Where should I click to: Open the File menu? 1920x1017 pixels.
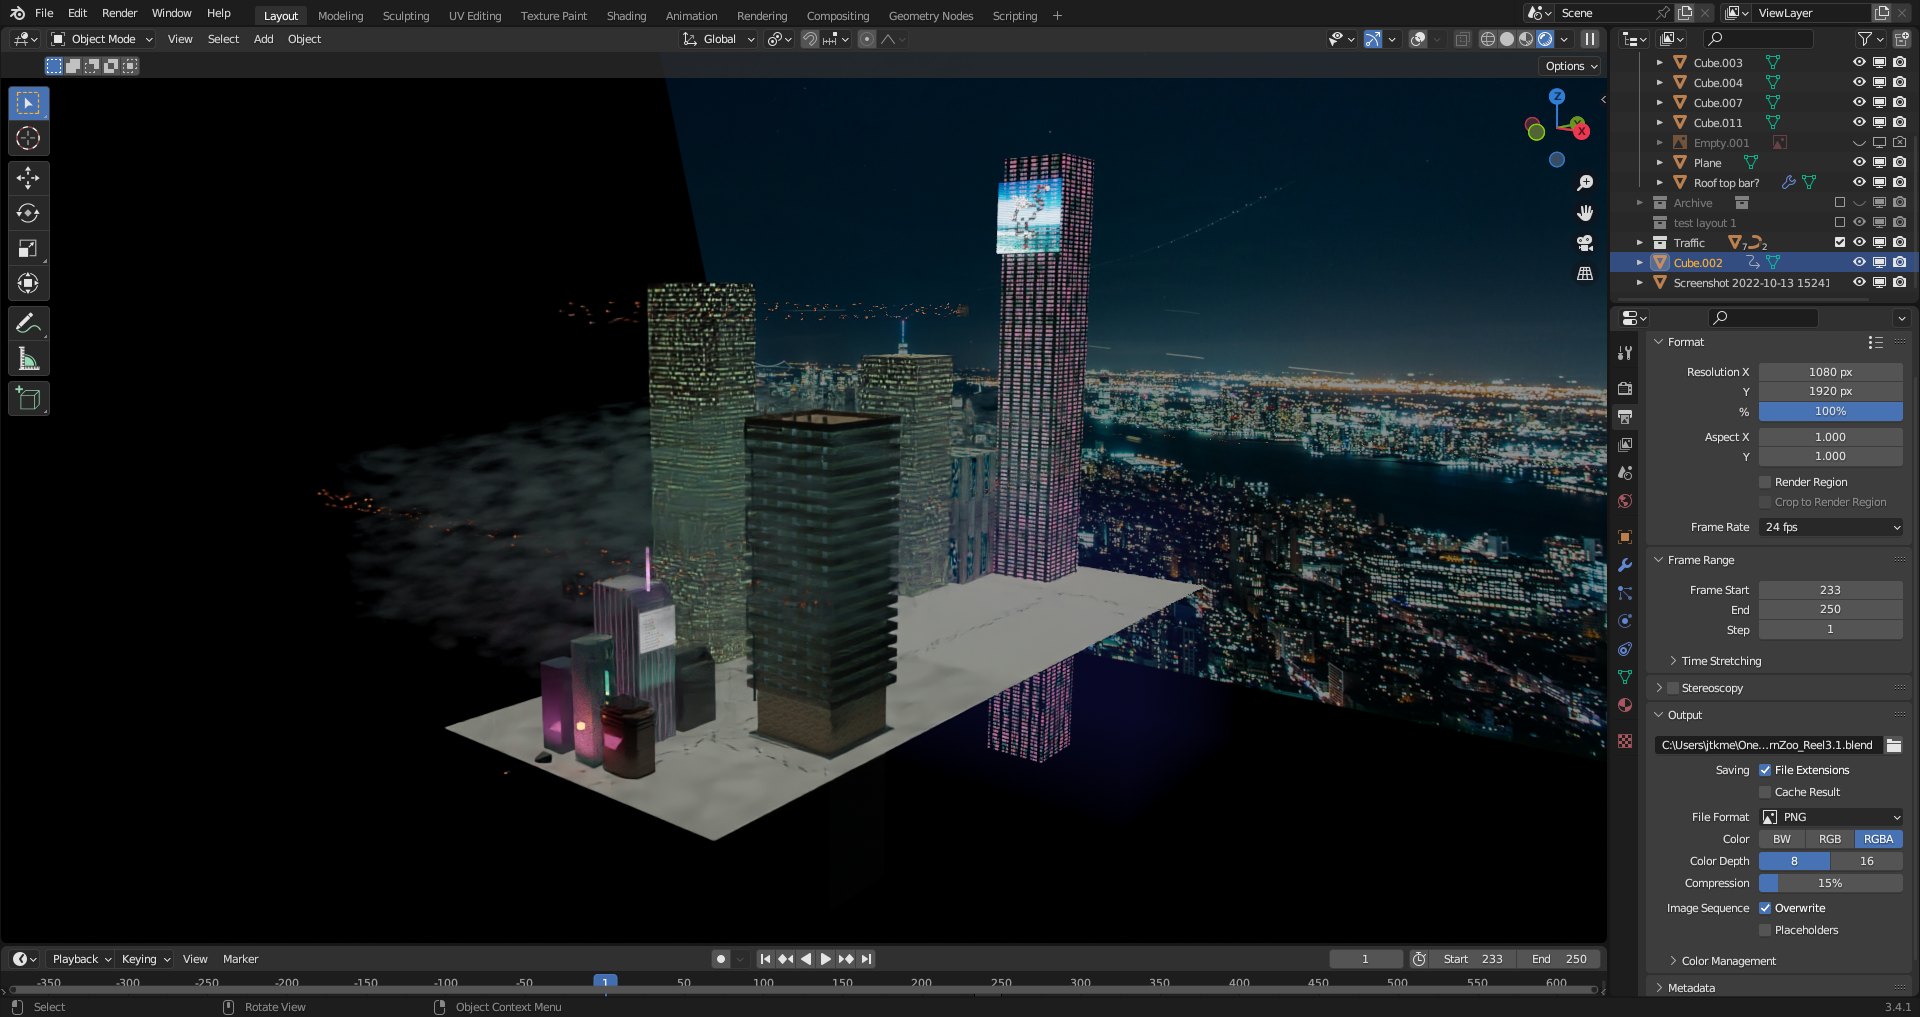44,13
